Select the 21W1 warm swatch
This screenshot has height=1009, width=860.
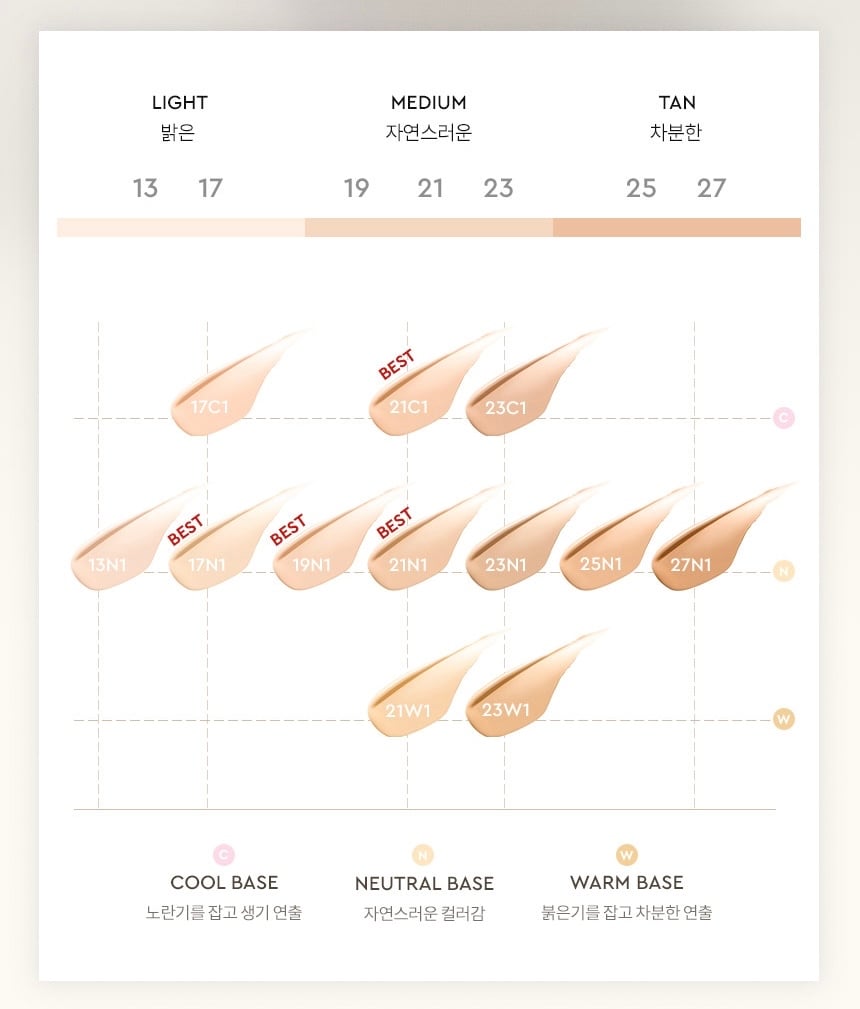coord(408,711)
